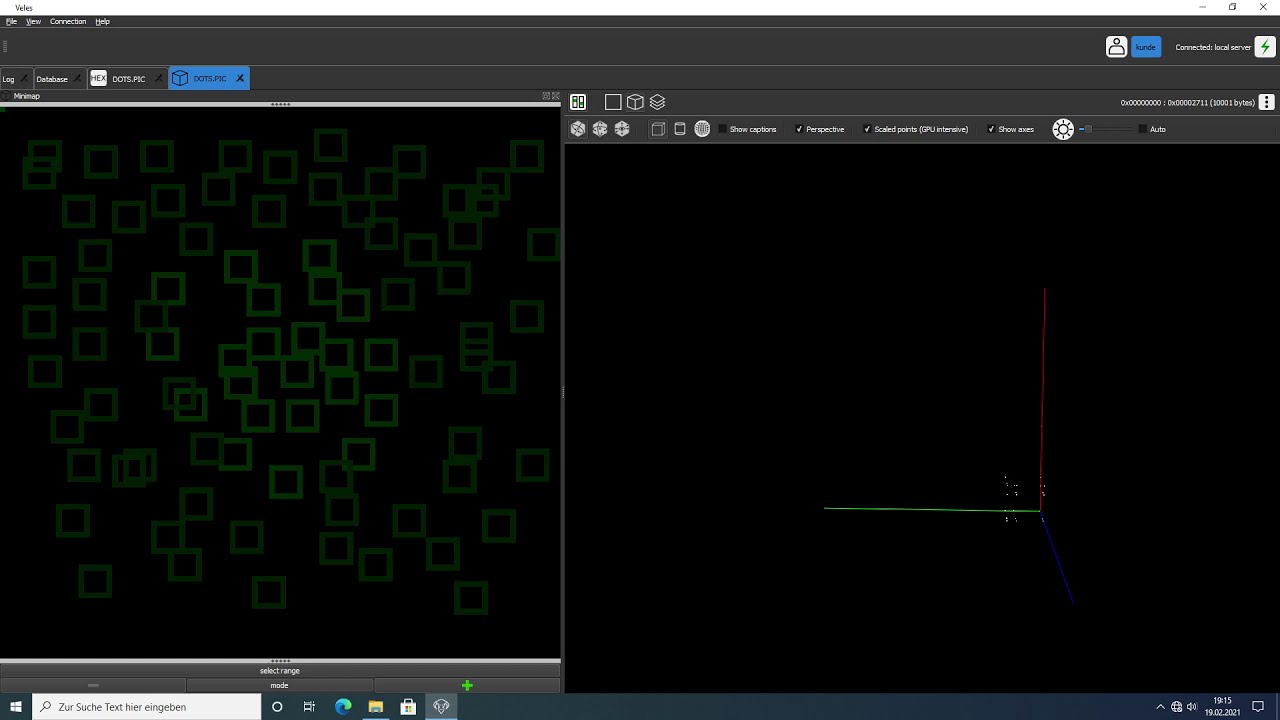Open the Task View taskbar icon

click(309, 706)
